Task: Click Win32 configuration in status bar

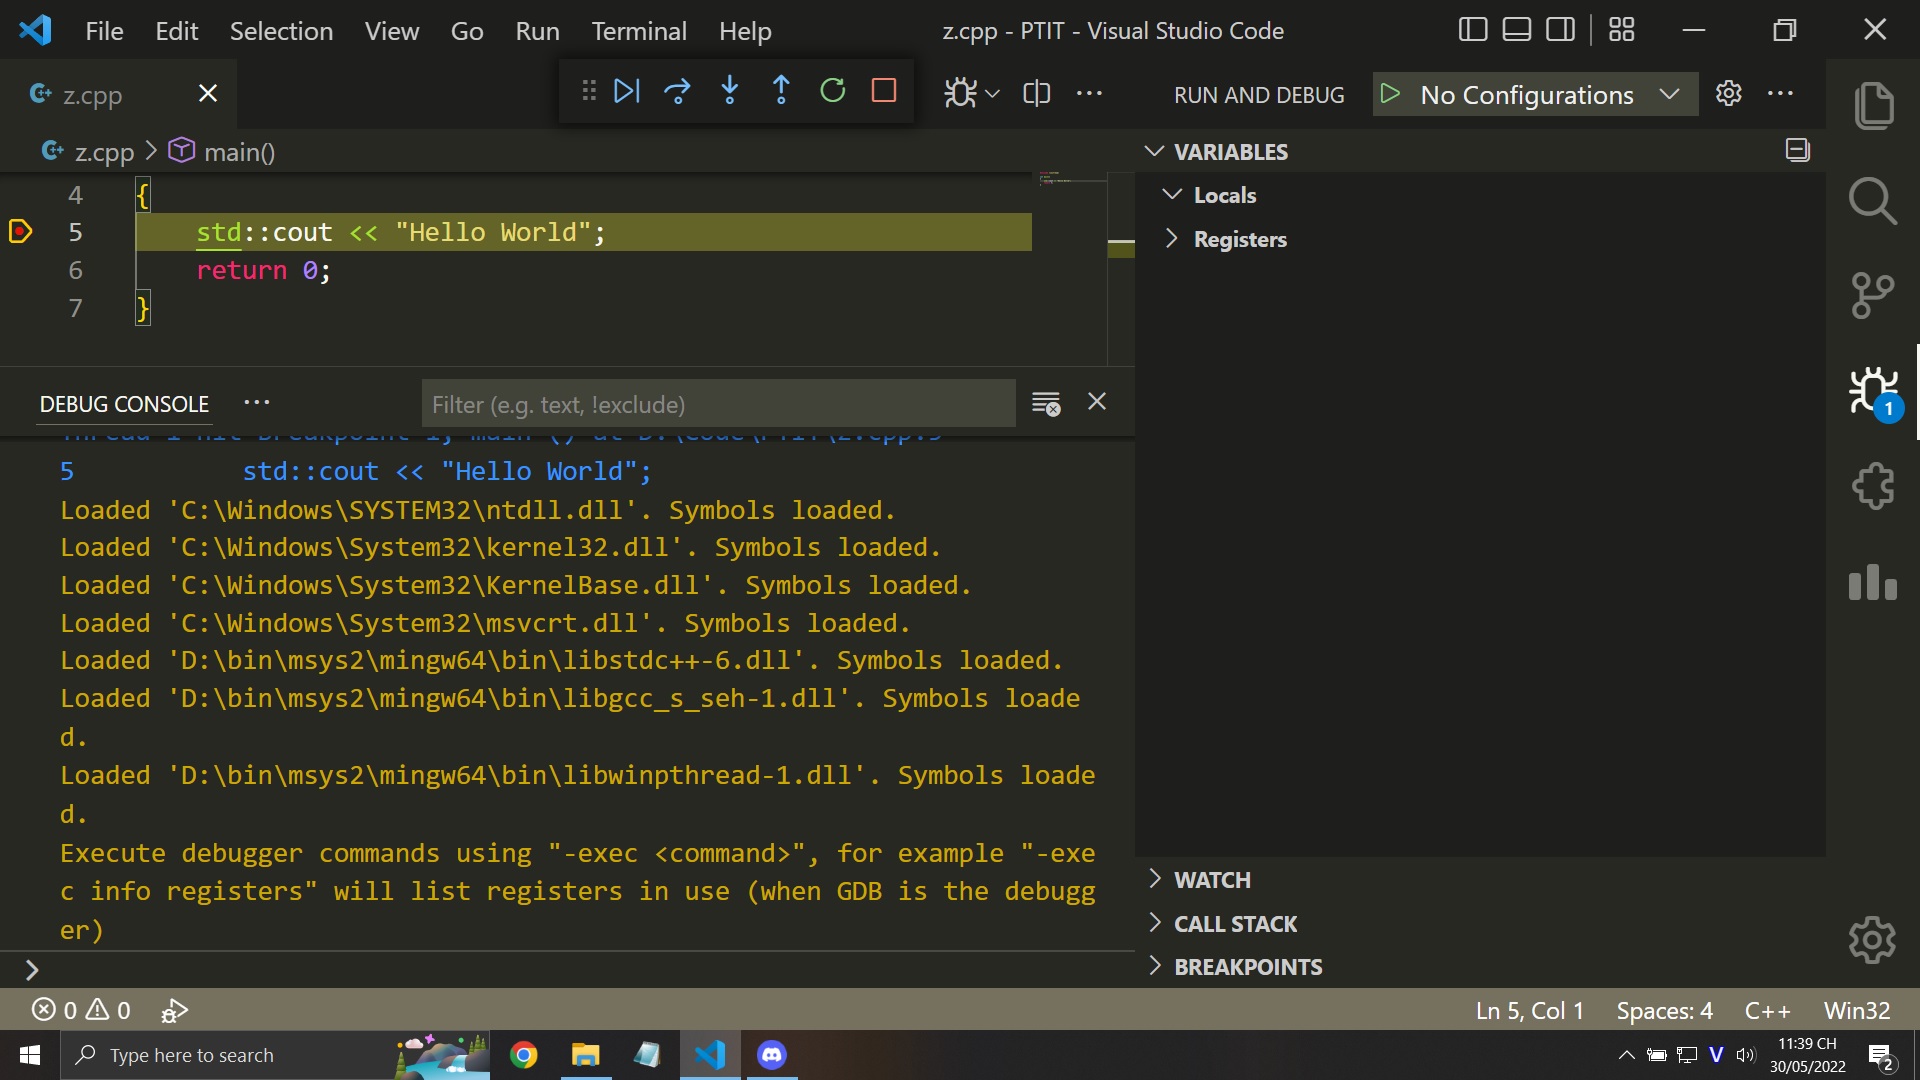Action: 1857,1010
